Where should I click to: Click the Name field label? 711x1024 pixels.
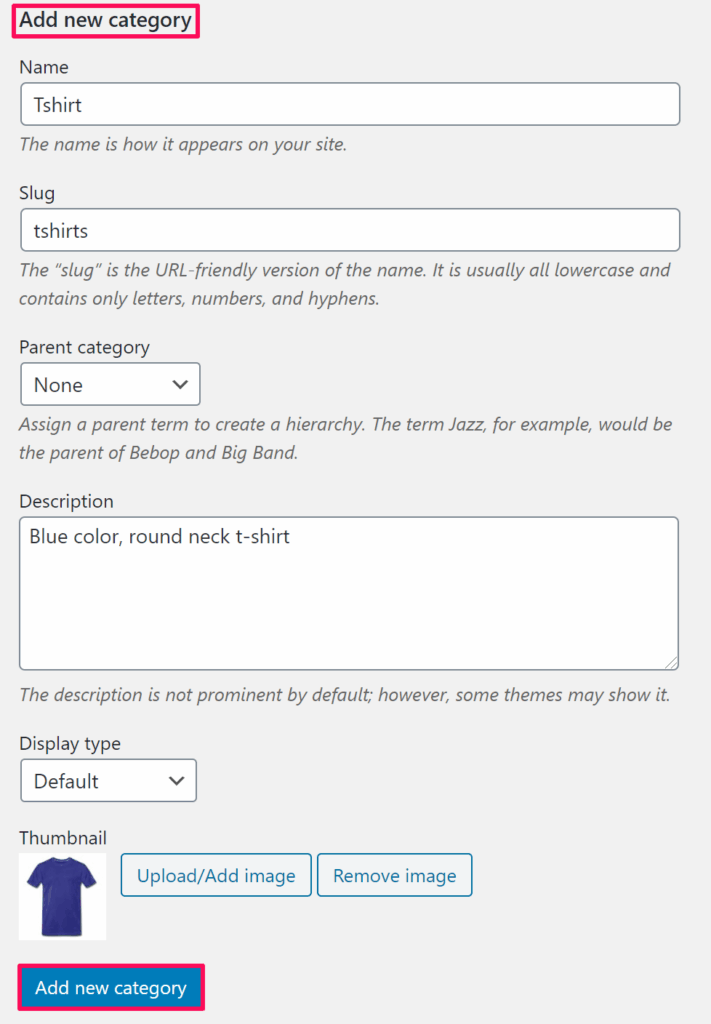click(x=44, y=67)
